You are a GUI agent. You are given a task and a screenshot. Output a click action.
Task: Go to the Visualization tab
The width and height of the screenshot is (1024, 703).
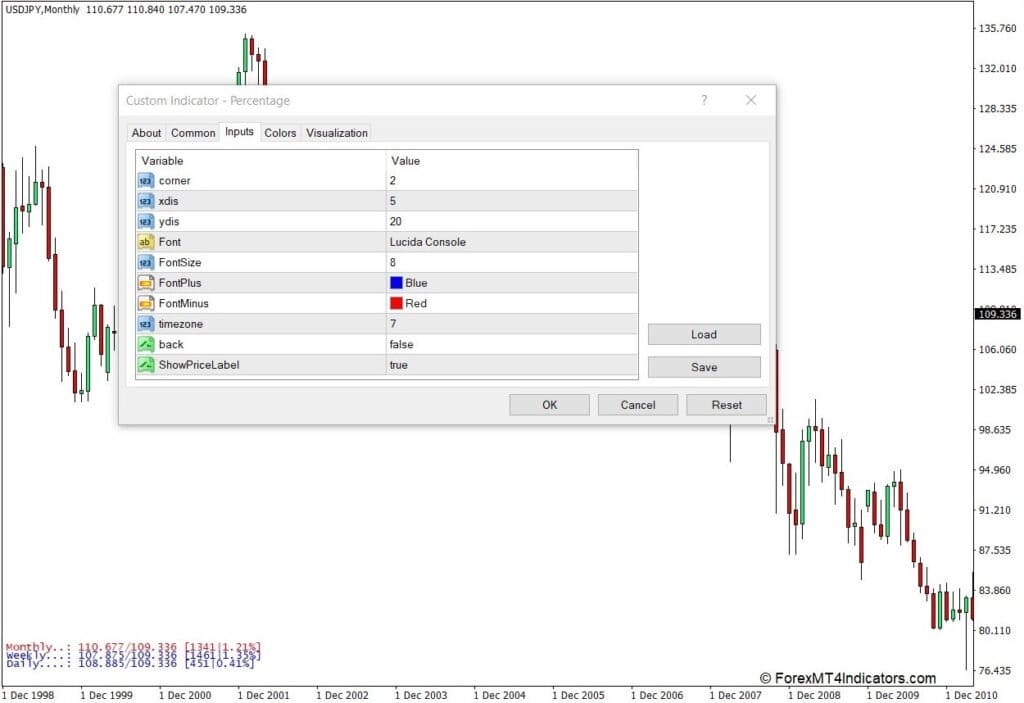337,133
